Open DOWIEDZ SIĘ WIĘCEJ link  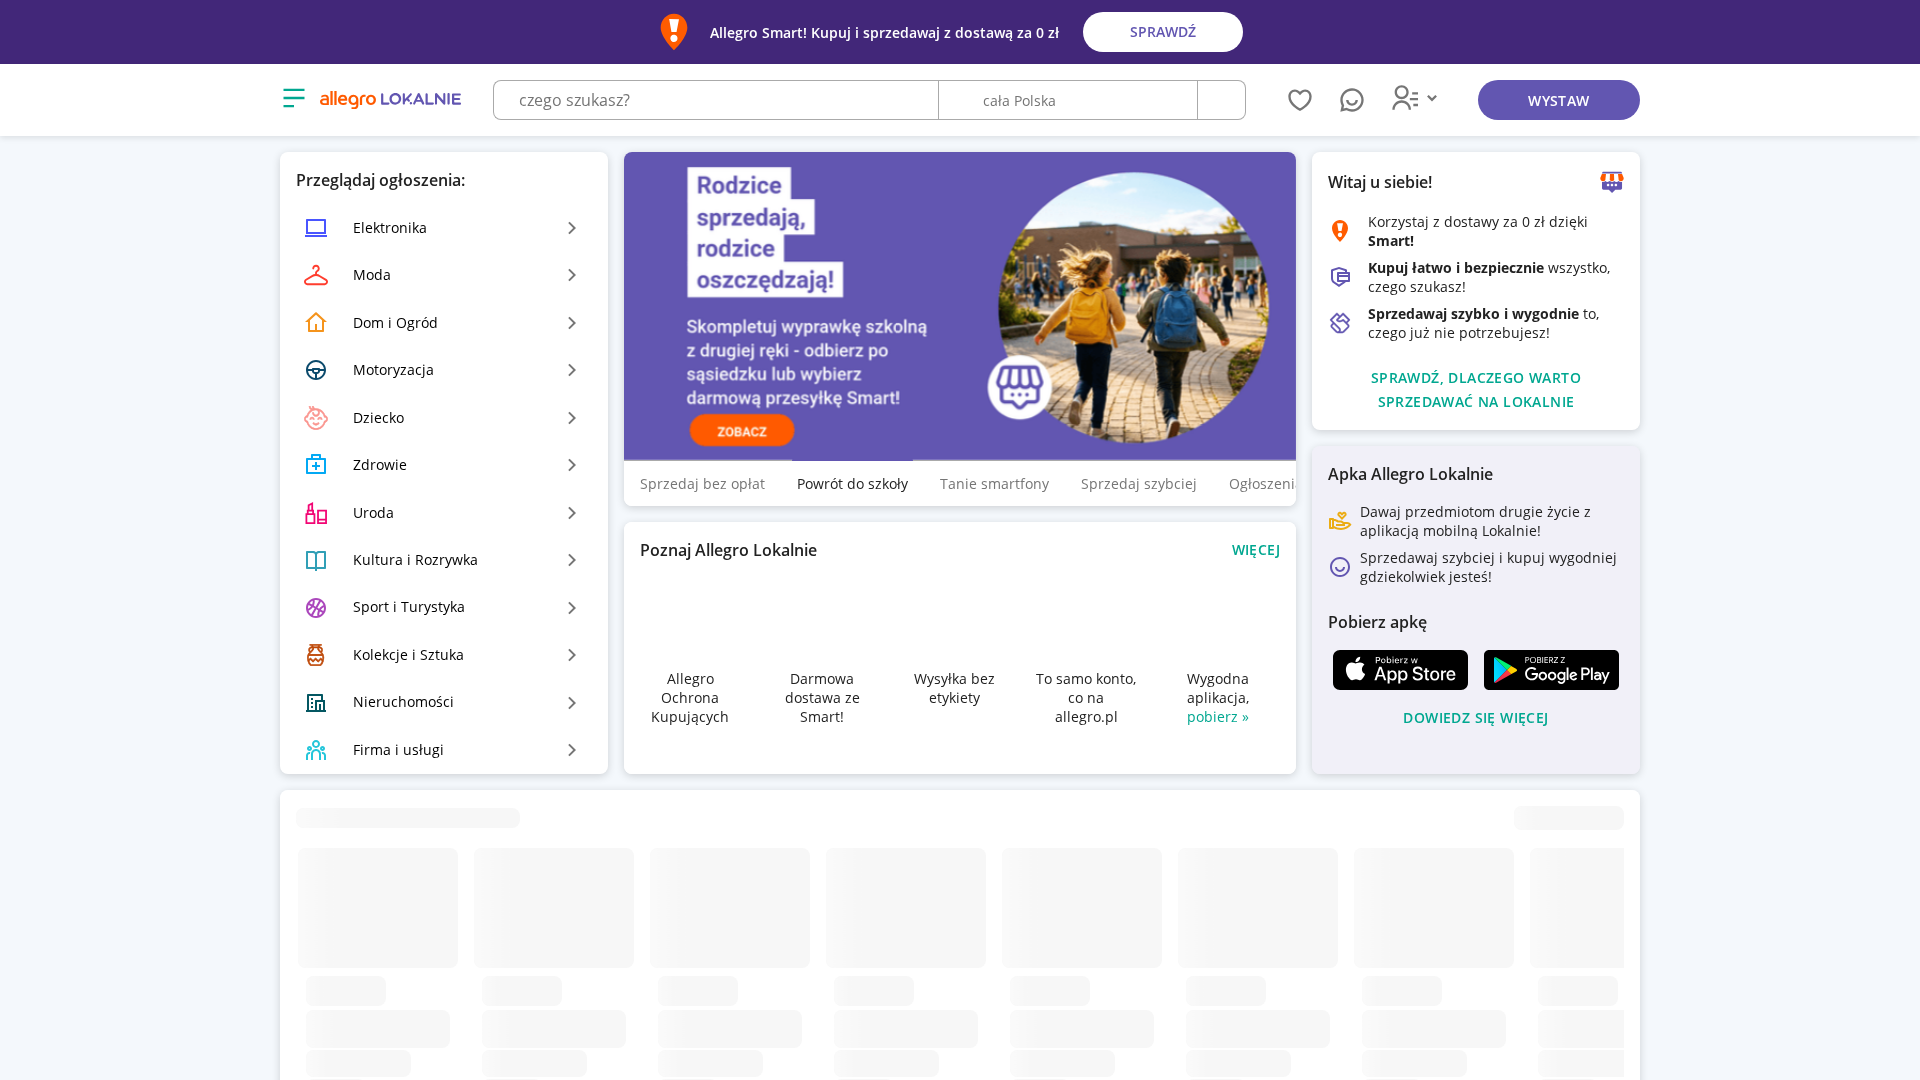pyautogui.click(x=1476, y=718)
